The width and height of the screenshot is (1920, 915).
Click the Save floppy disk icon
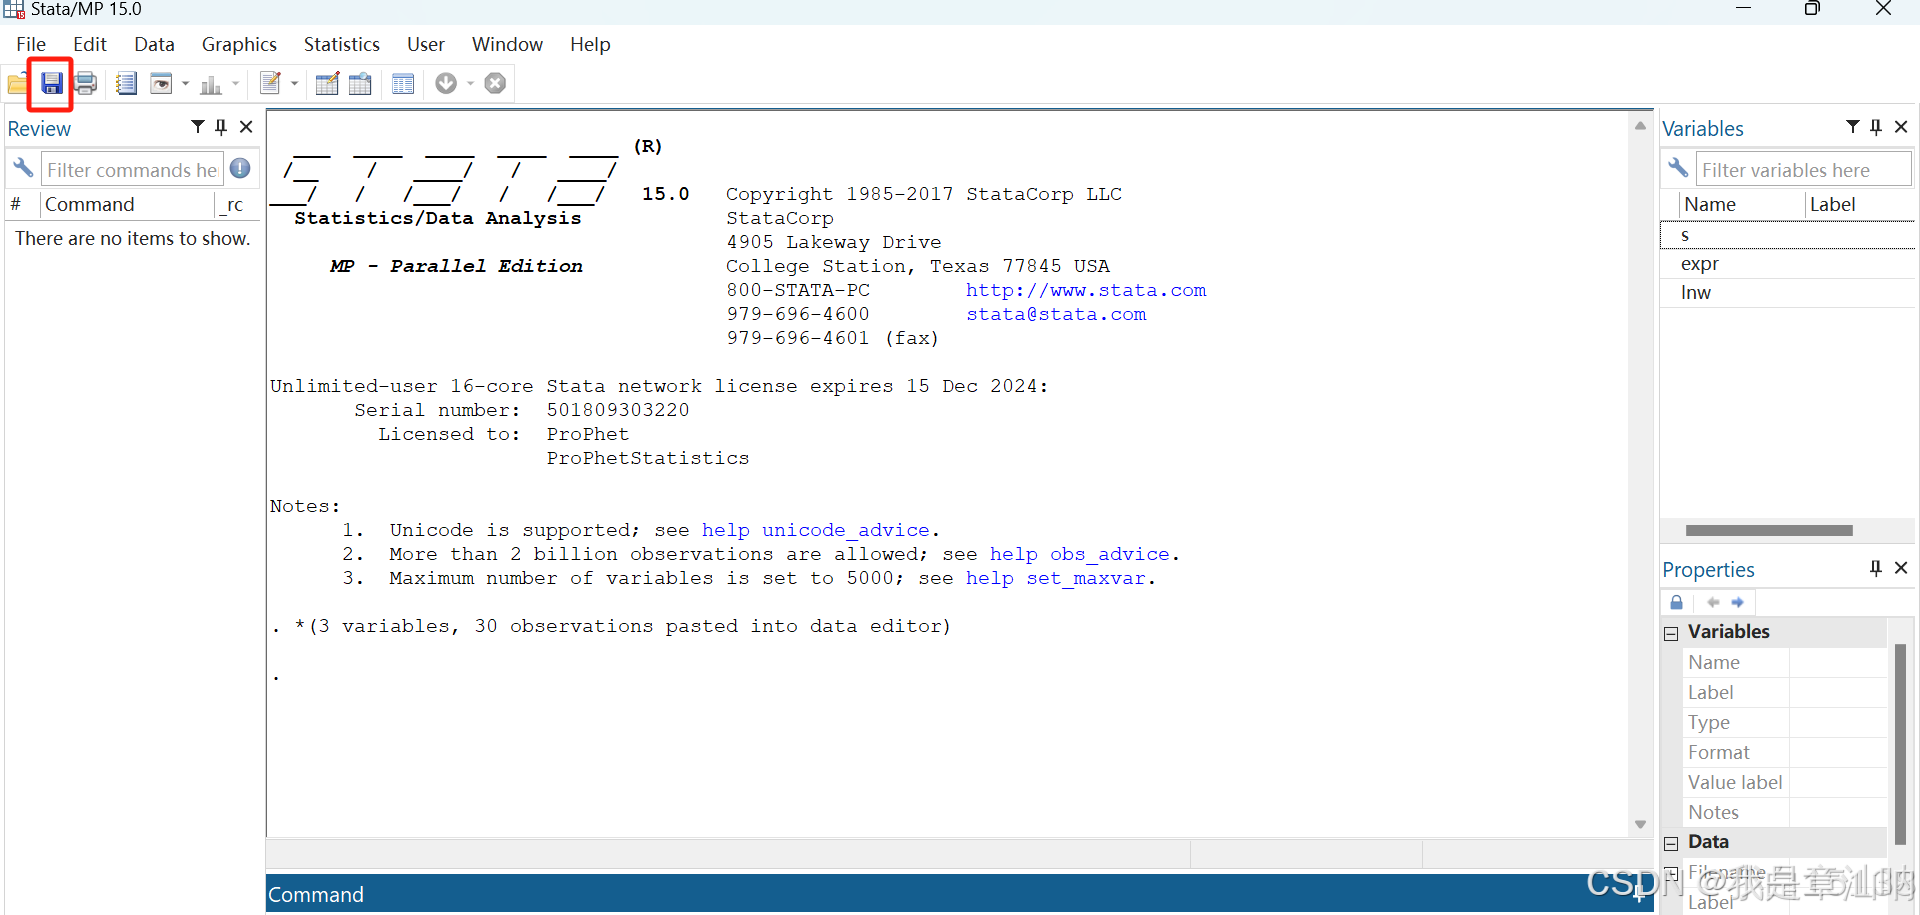pyautogui.click(x=51, y=83)
